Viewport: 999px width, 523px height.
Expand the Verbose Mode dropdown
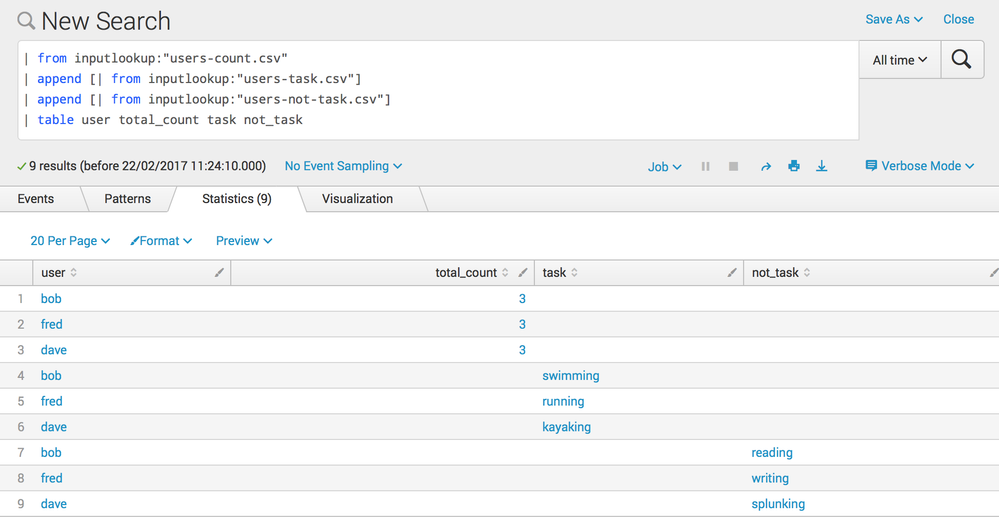pyautogui.click(x=919, y=166)
